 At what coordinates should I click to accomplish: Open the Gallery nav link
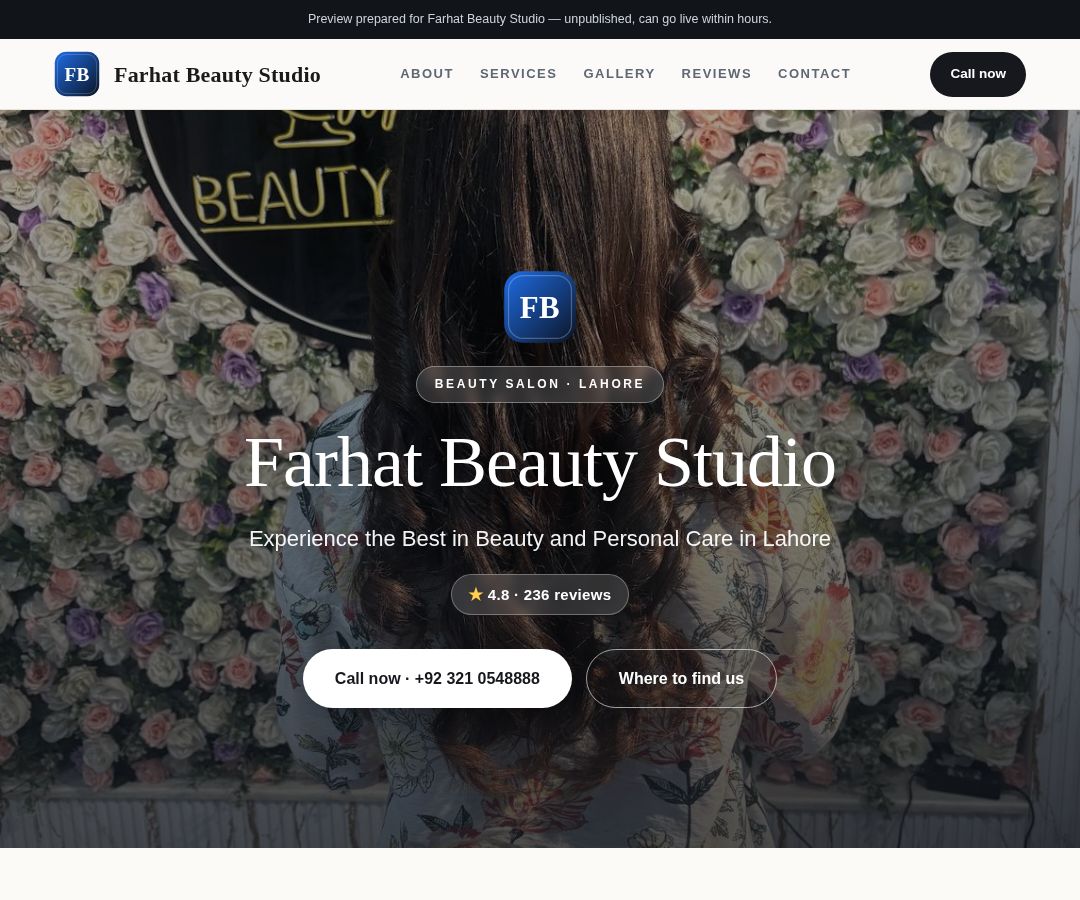[x=619, y=74]
